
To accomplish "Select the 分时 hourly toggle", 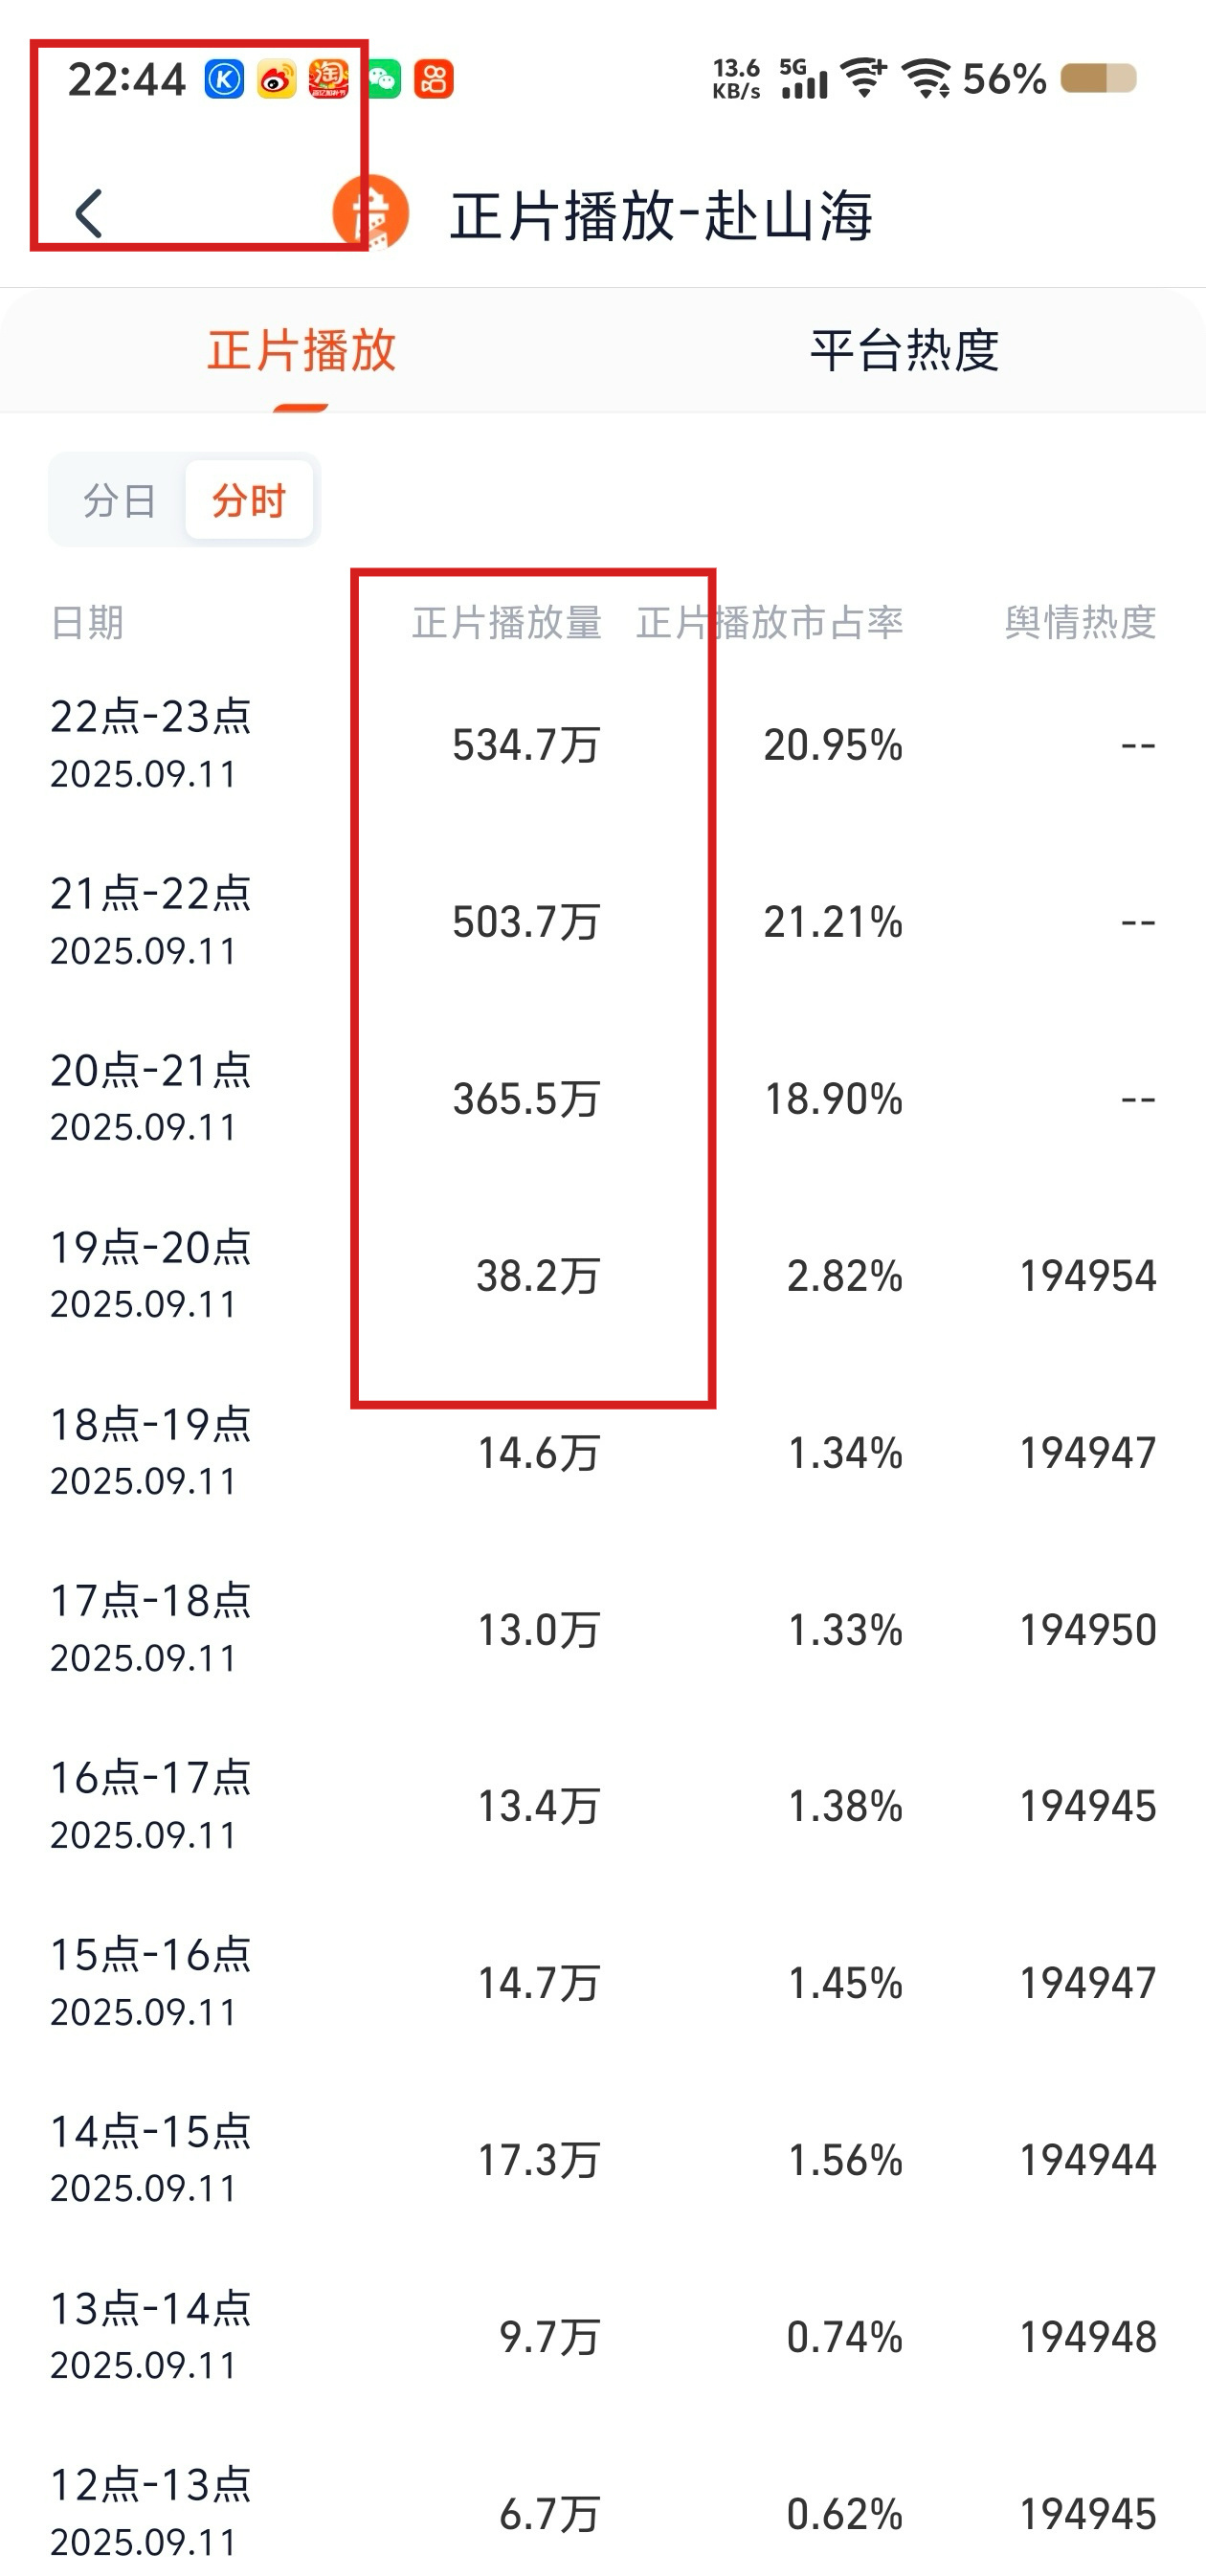I will point(249,500).
